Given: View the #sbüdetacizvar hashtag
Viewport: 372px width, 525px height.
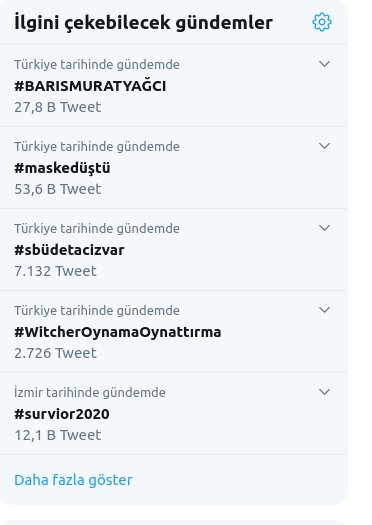Looking at the screenshot, I should point(69,250).
